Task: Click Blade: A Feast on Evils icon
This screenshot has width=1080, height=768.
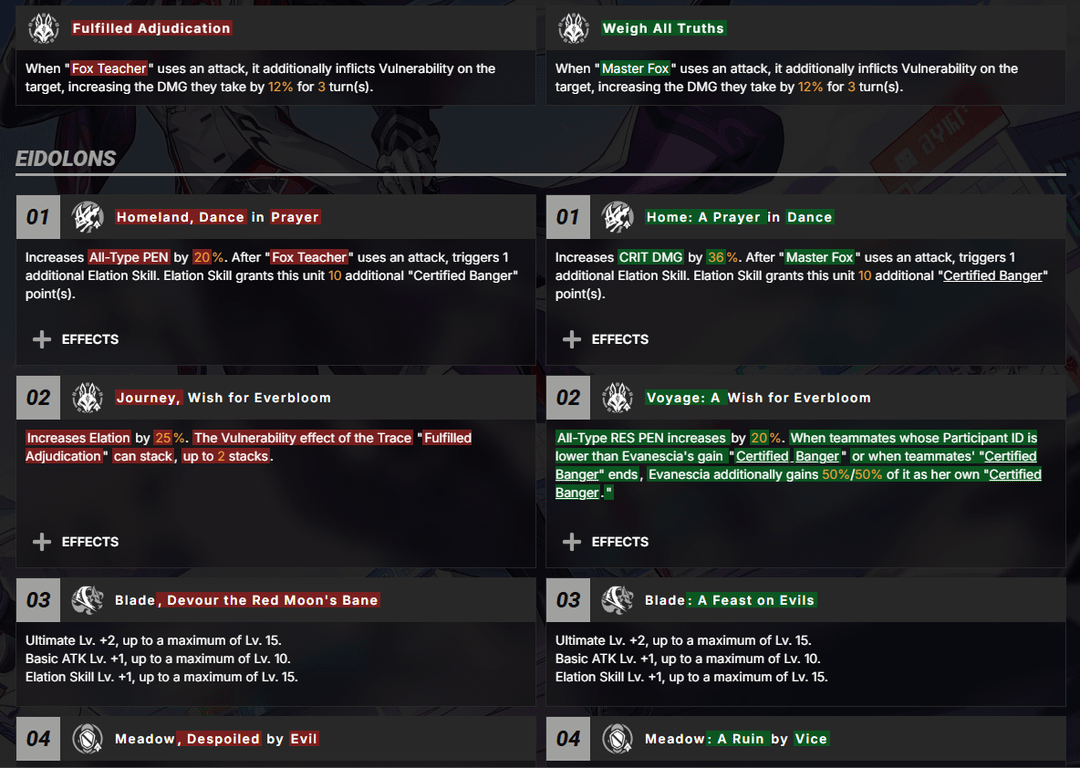Action: (x=617, y=600)
